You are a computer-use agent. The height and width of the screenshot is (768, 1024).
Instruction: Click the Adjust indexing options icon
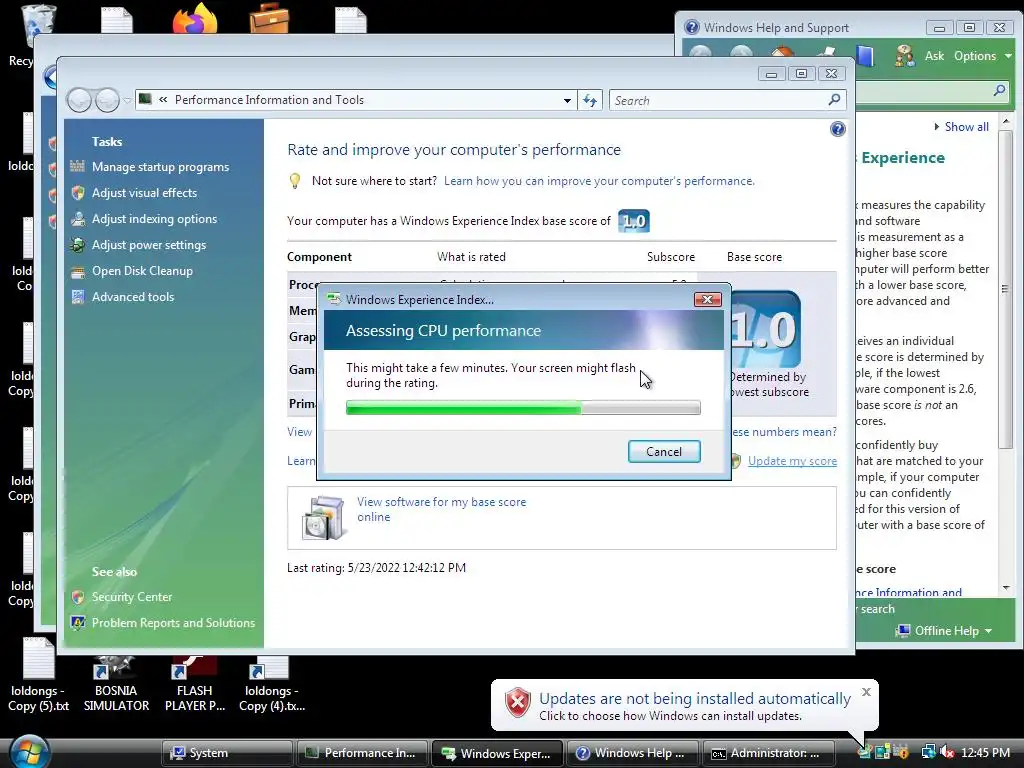point(78,219)
